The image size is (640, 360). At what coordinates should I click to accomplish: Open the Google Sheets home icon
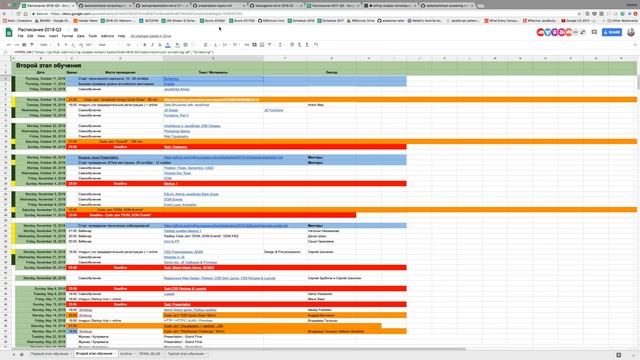(9, 33)
